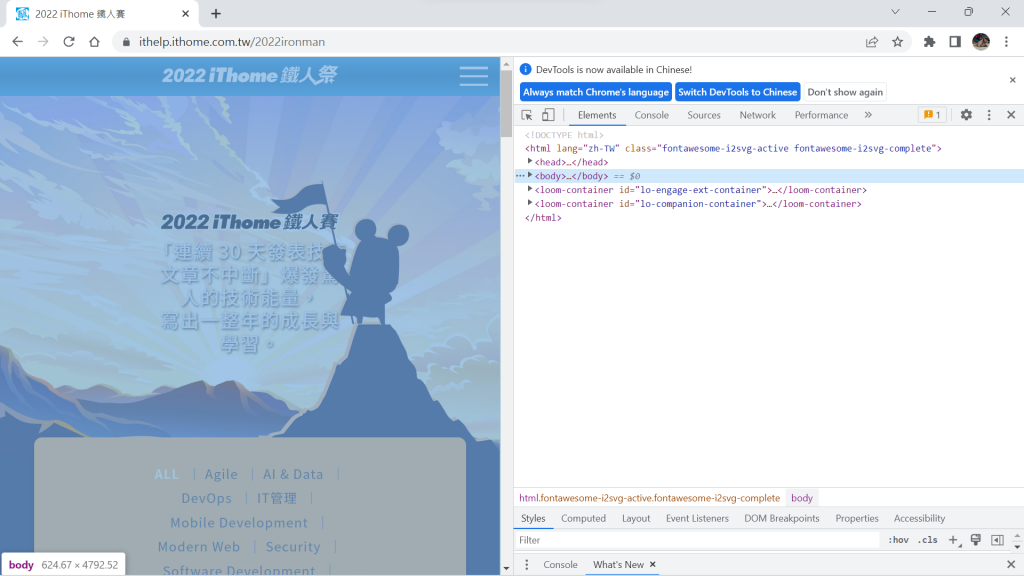Toggle computed styles sidebar icon
Viewport: 1024px width, 576px height.
[x=997, y=540]
